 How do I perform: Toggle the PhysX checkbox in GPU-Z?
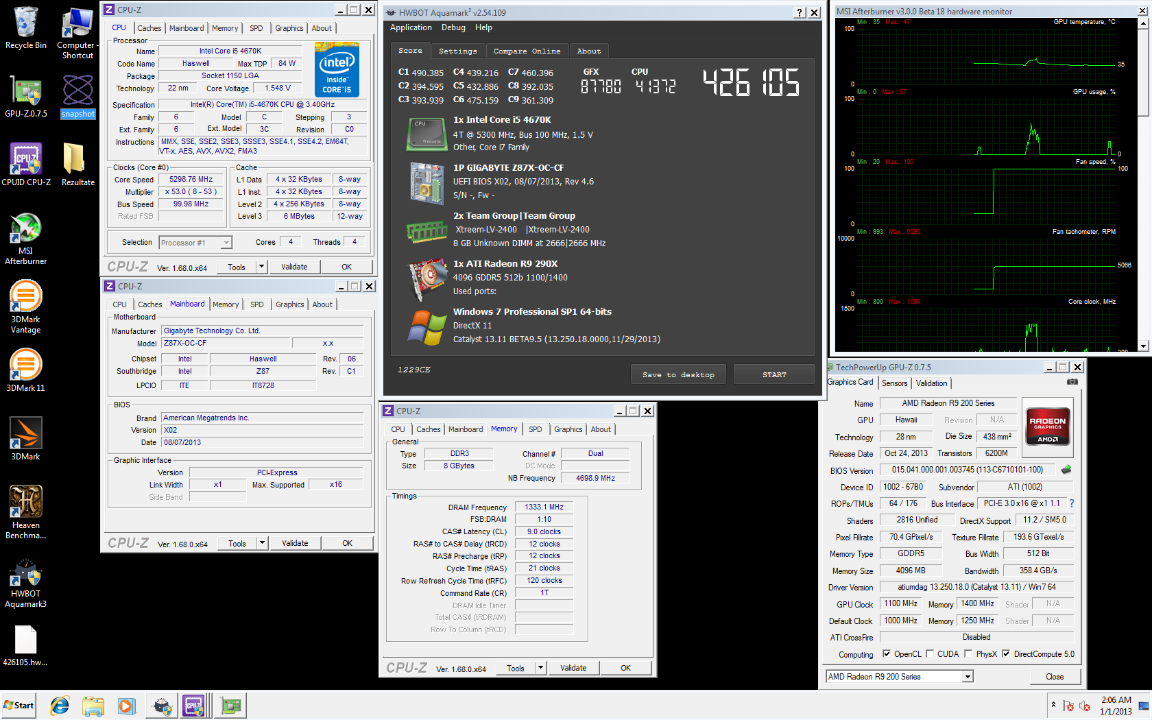(x=968, y=654)
